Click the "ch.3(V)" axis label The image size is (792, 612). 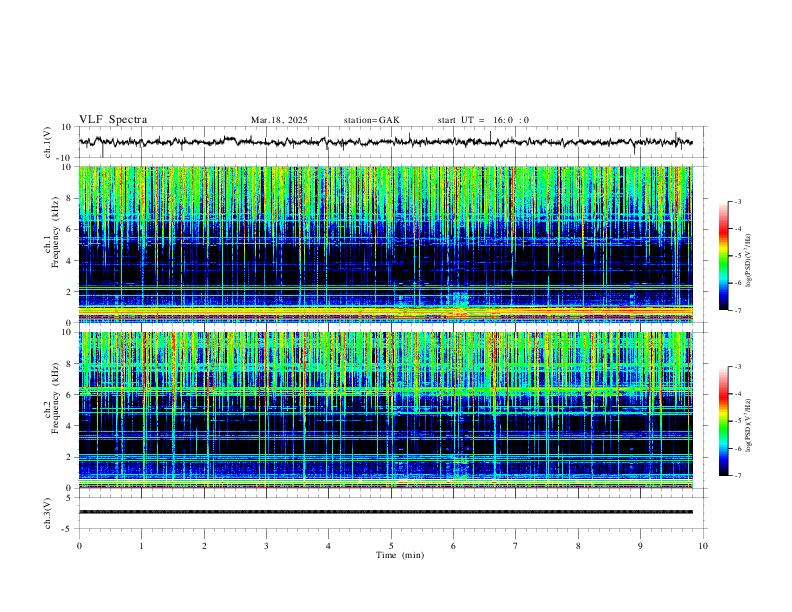[48, 513]
